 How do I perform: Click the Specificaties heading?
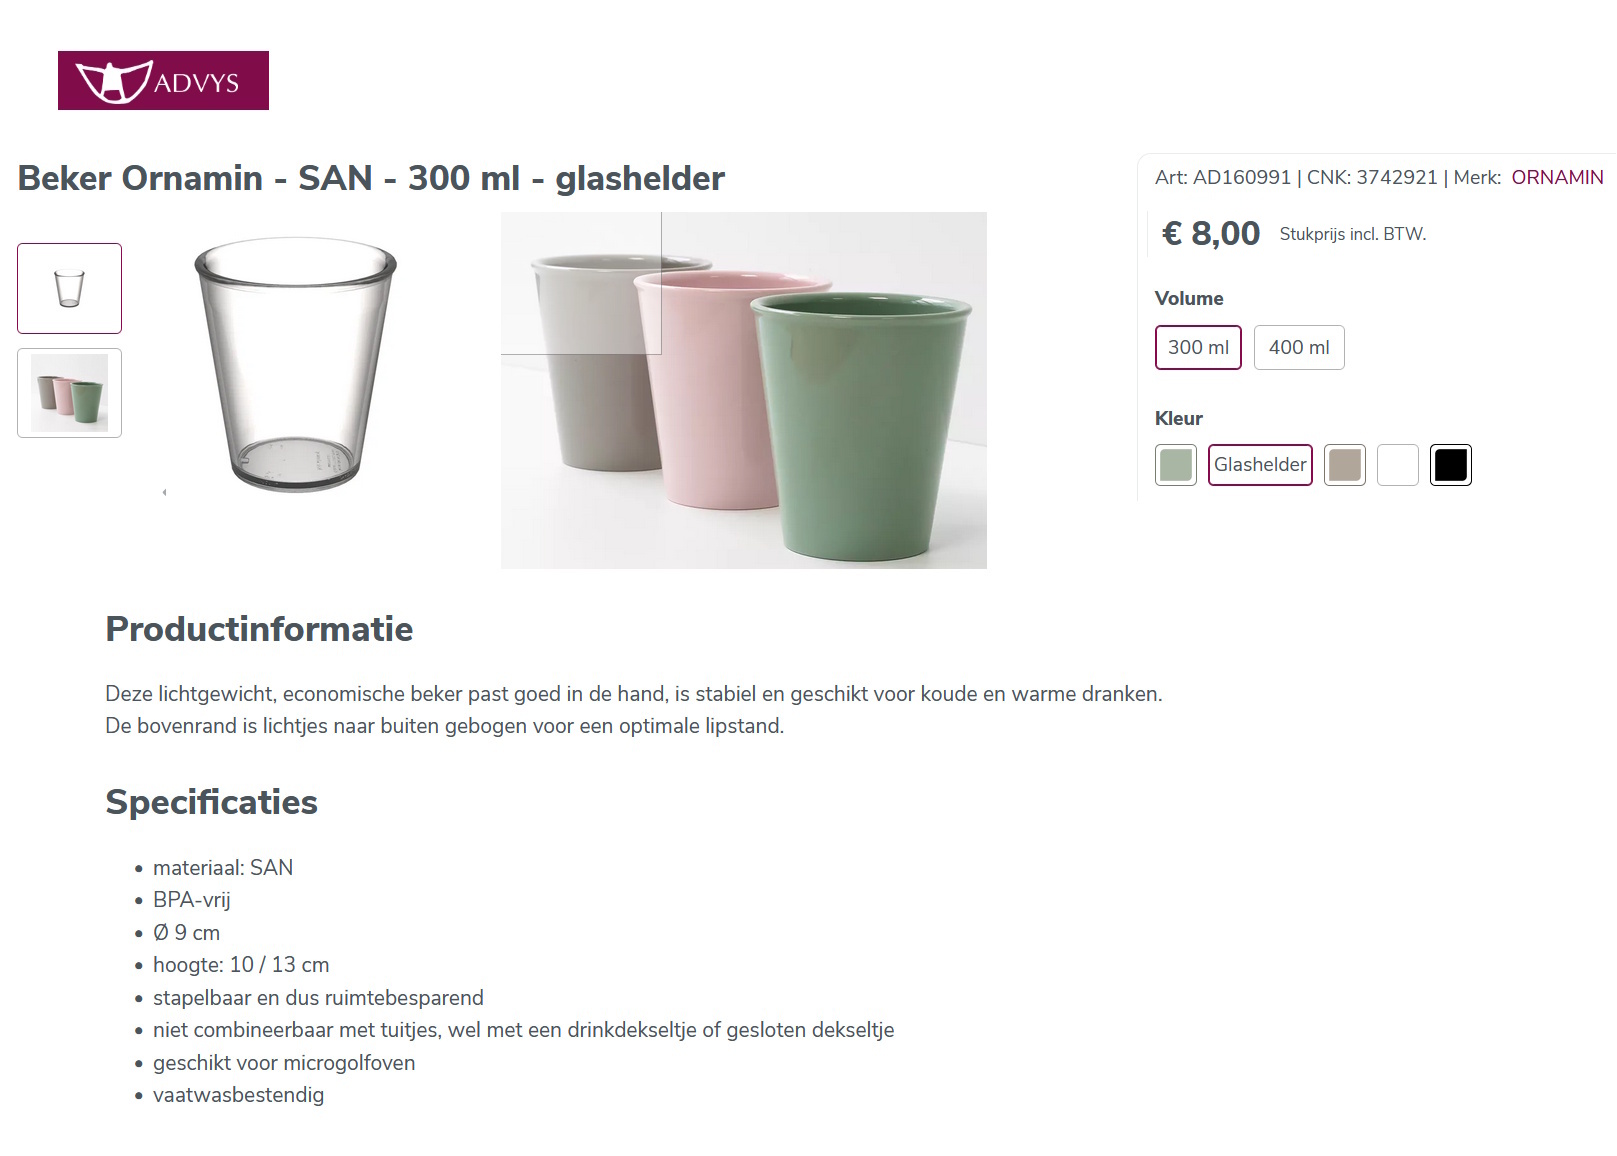pyautogui.click(x=211, y=801)
